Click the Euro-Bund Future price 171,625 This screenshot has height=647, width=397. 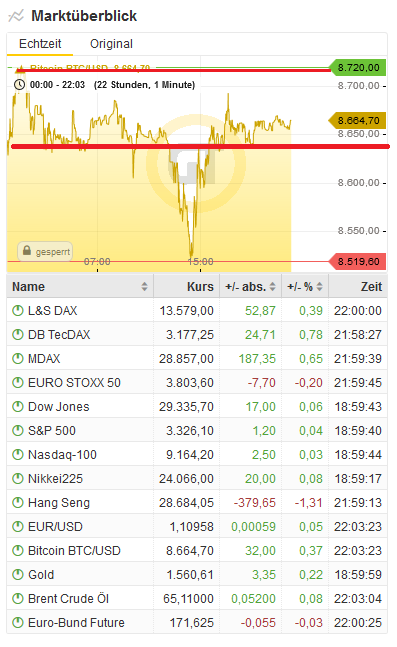pos(192,622)
